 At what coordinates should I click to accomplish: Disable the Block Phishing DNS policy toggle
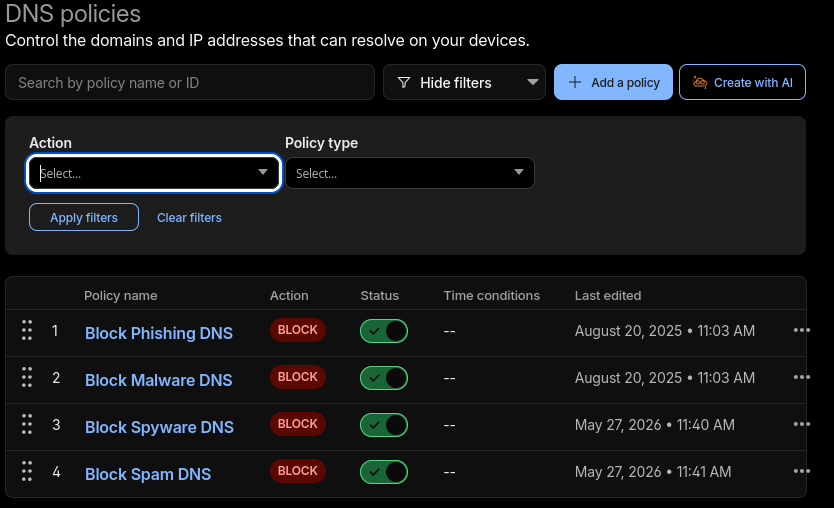coord(384,331)
